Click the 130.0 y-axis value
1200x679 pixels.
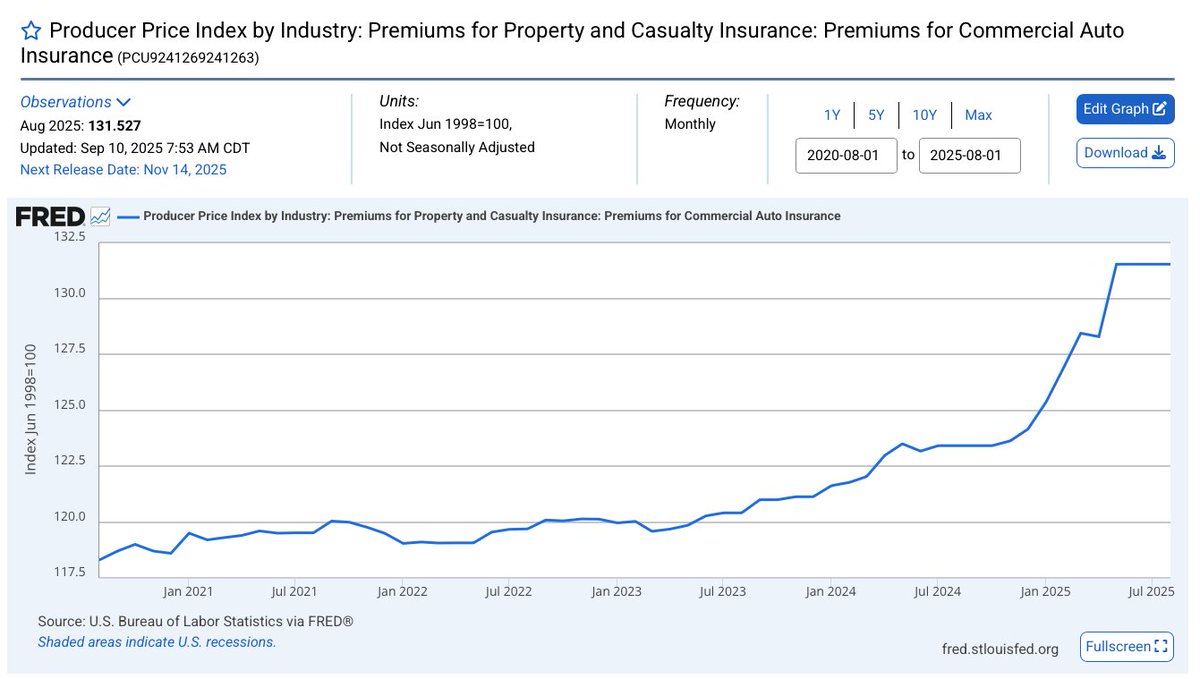(x=68, y=294)
